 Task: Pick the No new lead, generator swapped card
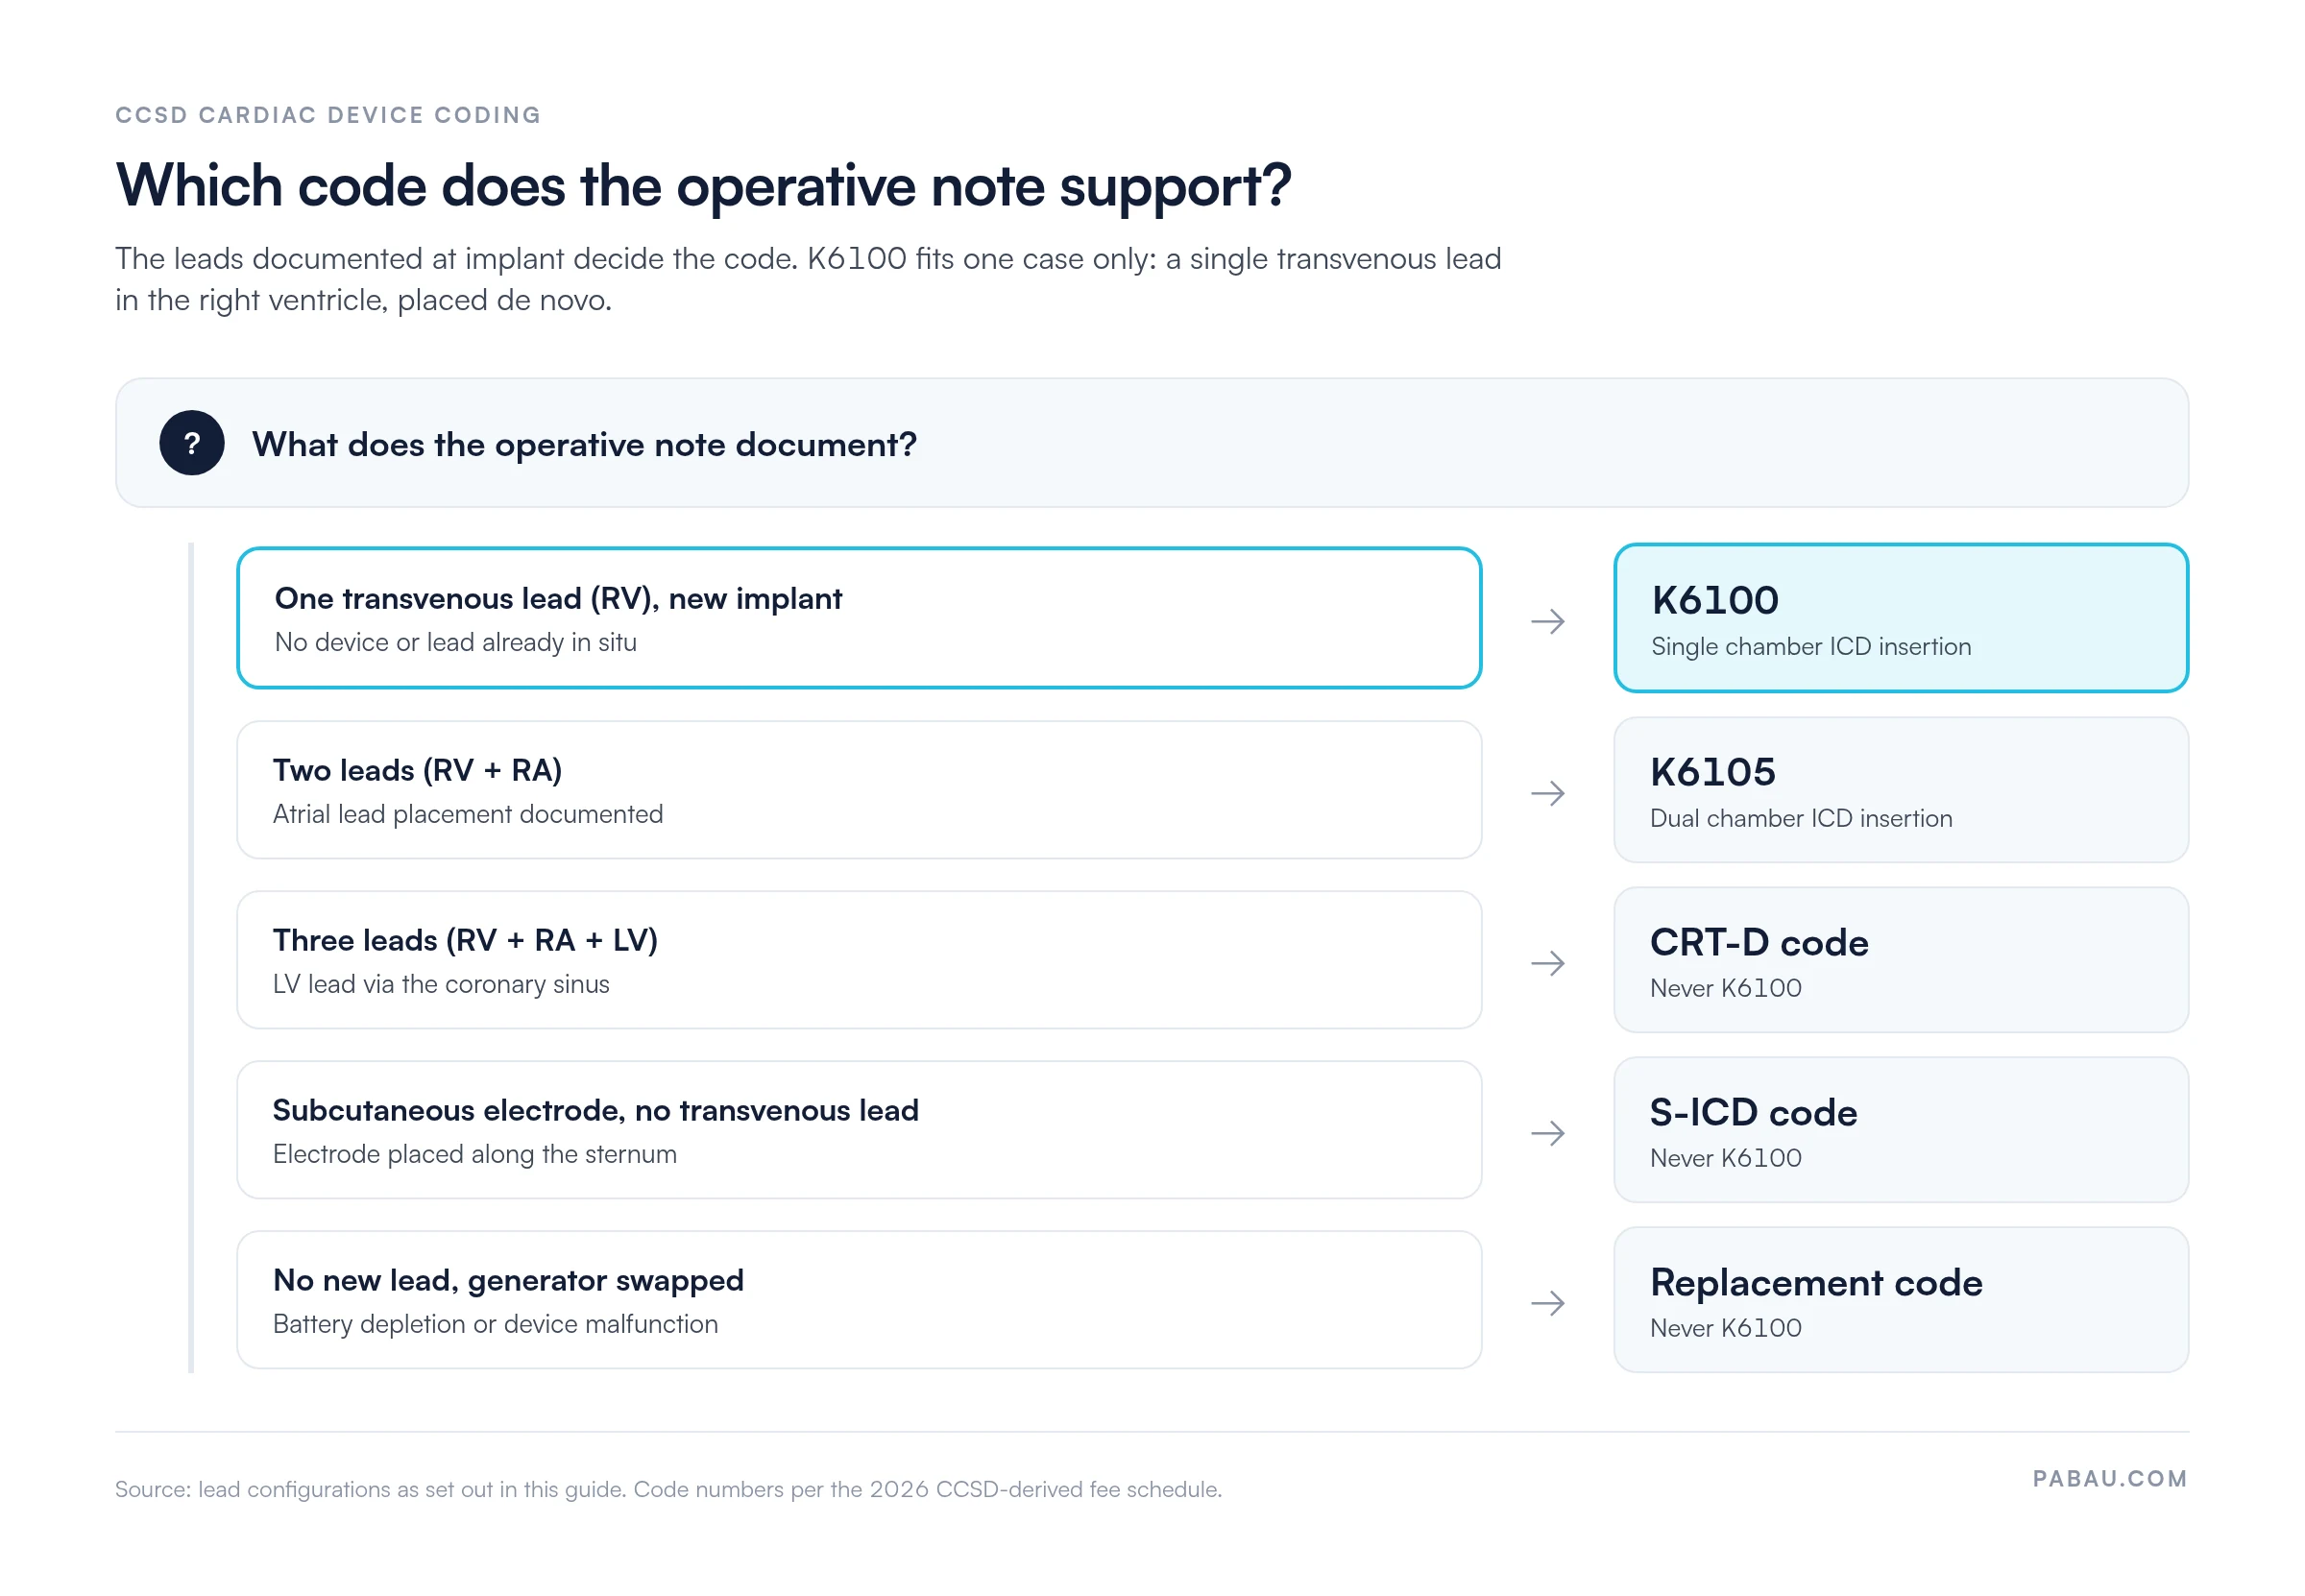tap(859, 1300)
